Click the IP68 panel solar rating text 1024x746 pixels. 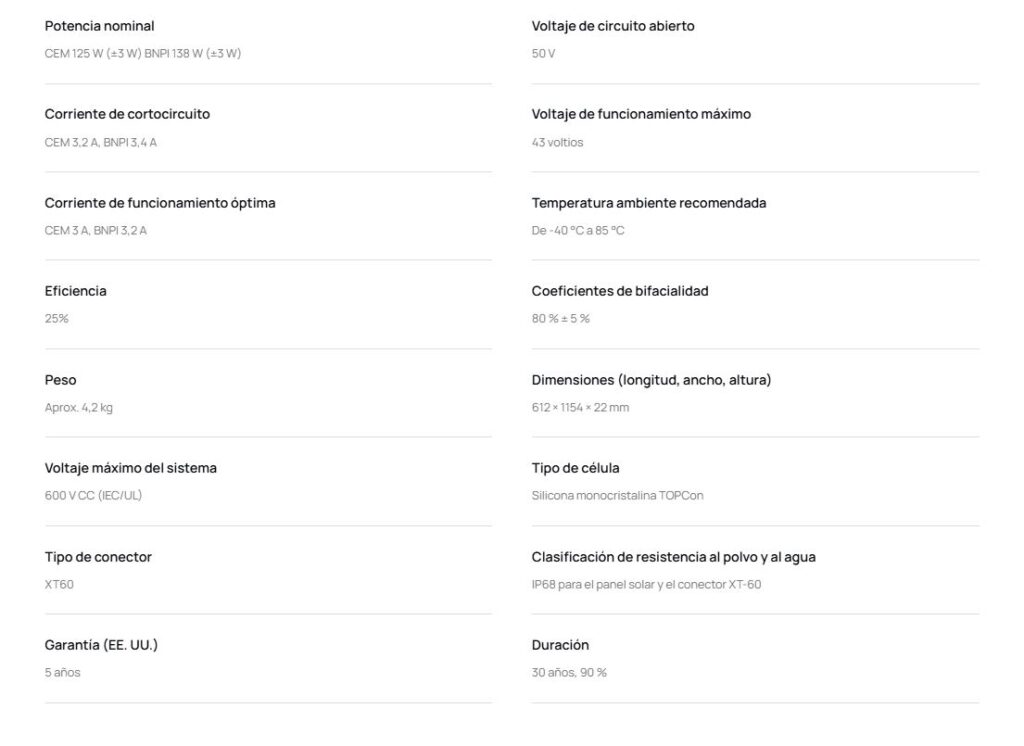coord(646,585)
